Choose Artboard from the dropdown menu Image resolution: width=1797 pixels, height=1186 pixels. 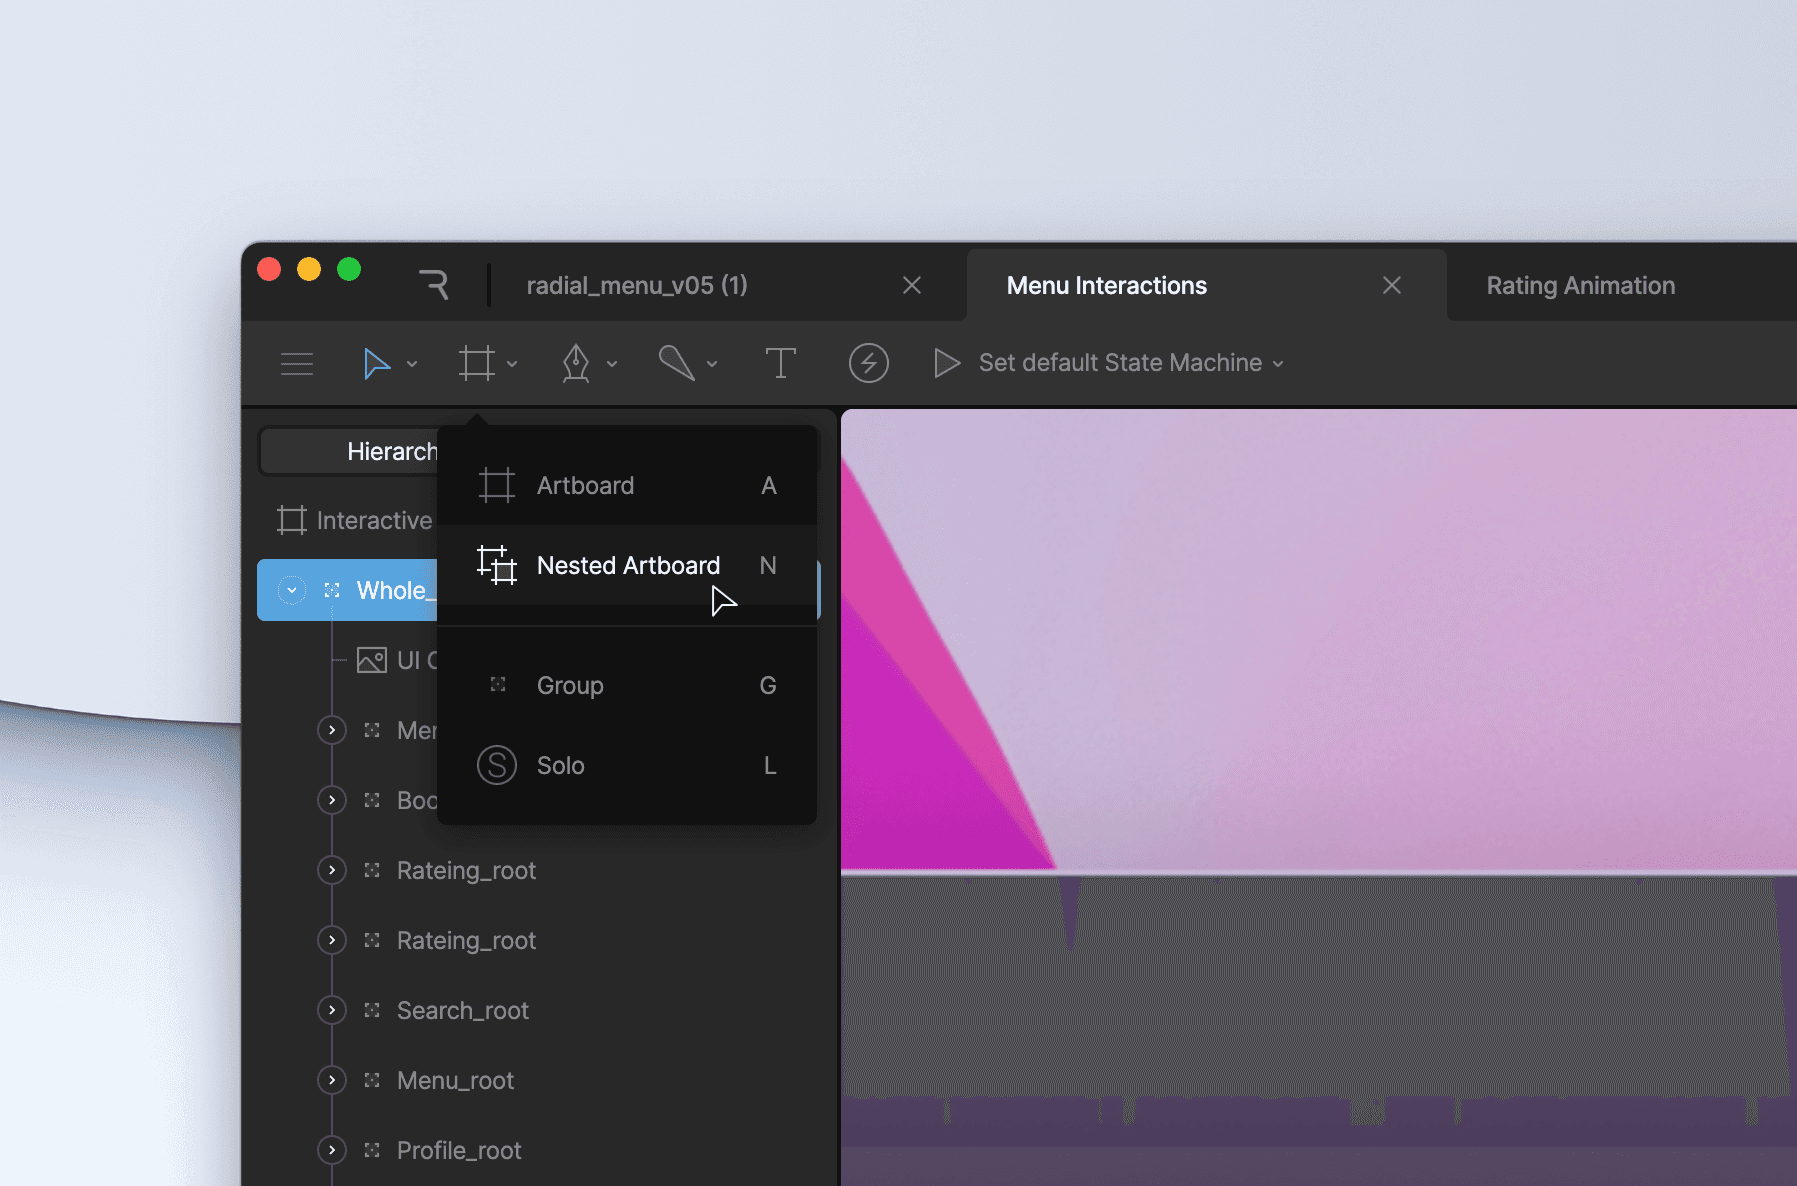[627, 485]
